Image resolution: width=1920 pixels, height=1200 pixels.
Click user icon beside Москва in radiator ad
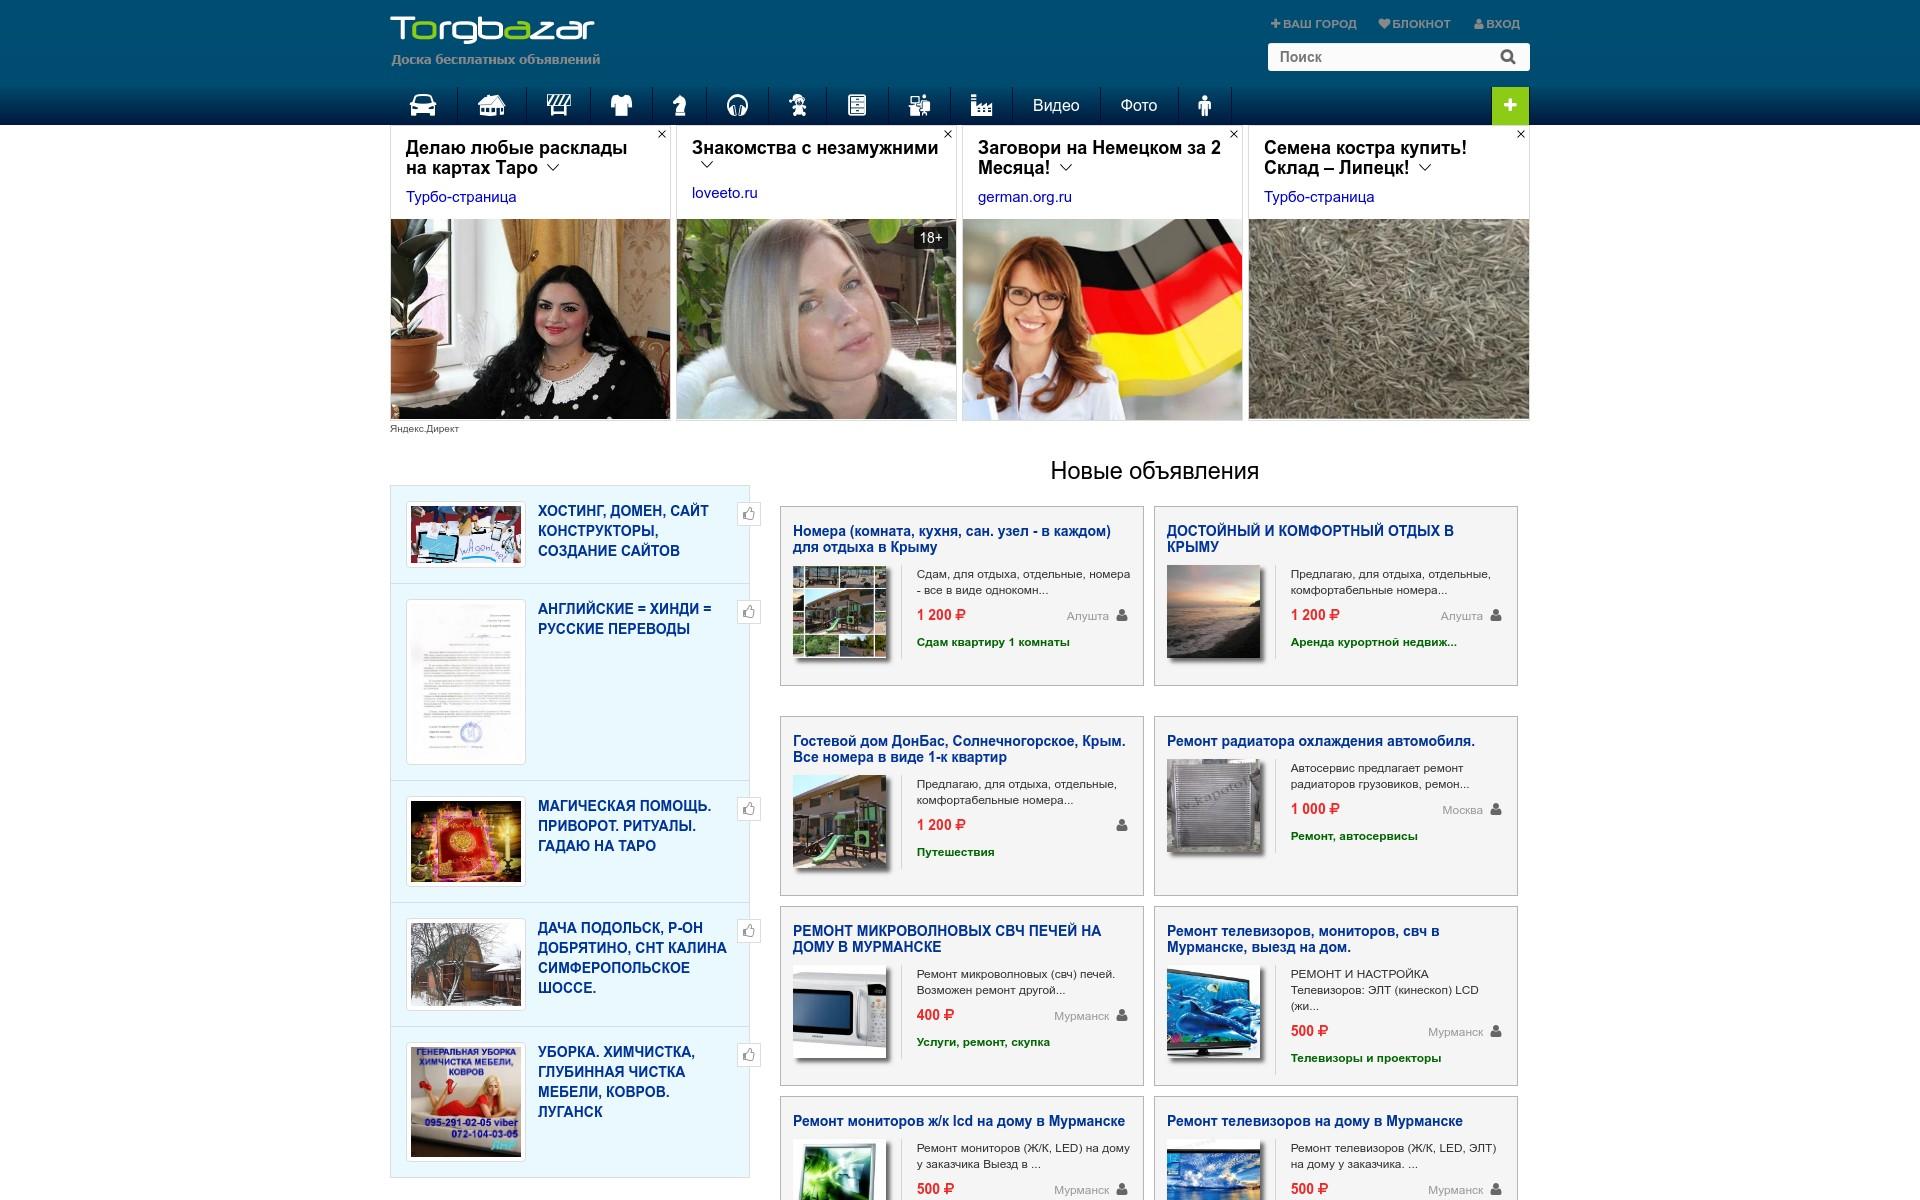click(x=1496, y=809)
